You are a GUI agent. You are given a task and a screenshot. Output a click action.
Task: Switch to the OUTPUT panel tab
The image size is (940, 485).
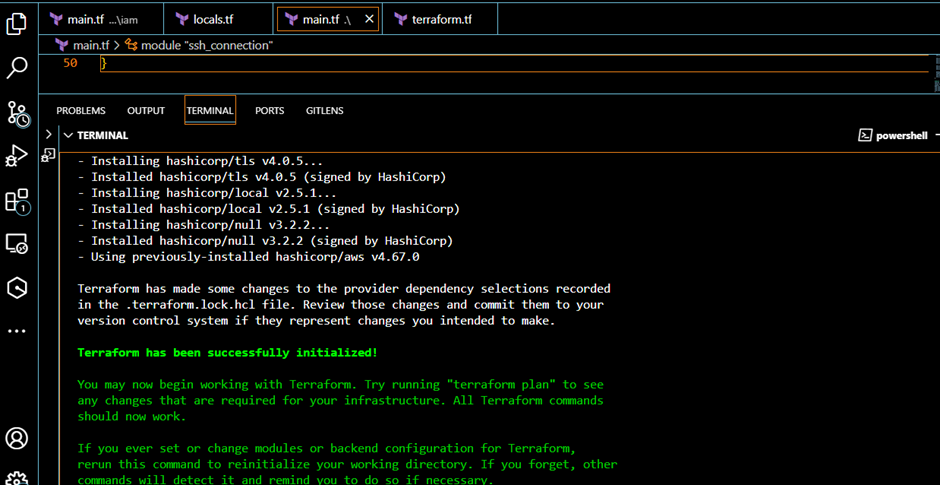point(146,111)
